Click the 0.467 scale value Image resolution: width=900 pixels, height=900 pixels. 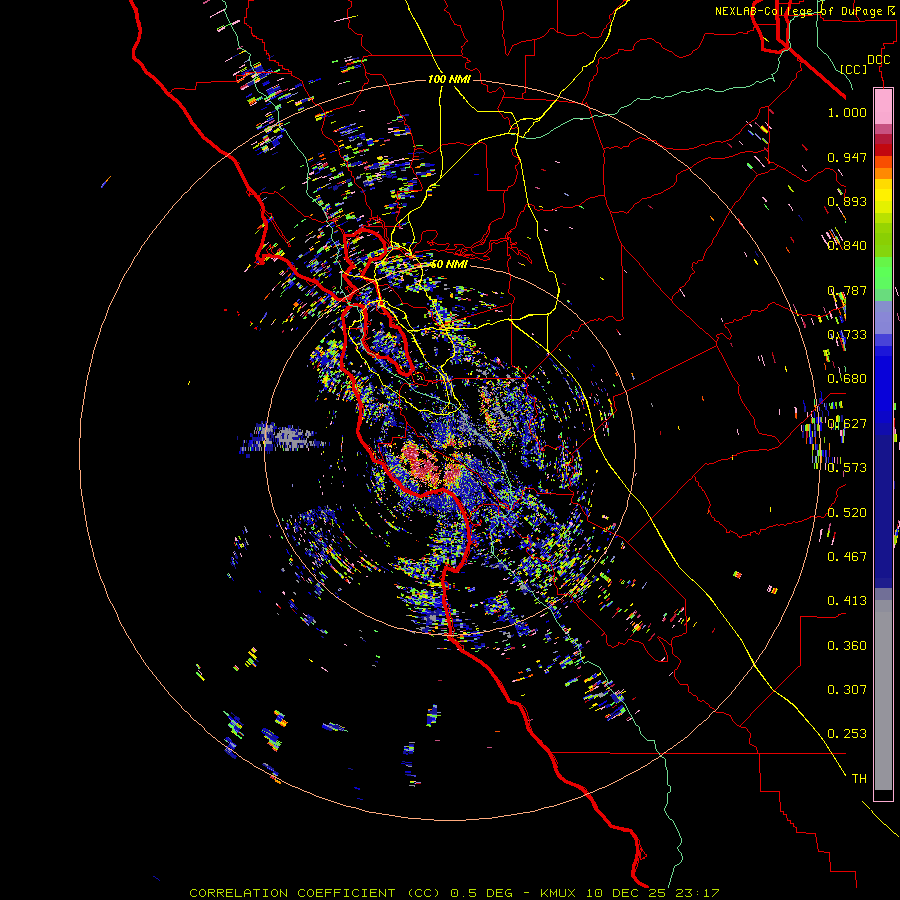[x=847, y=557]
